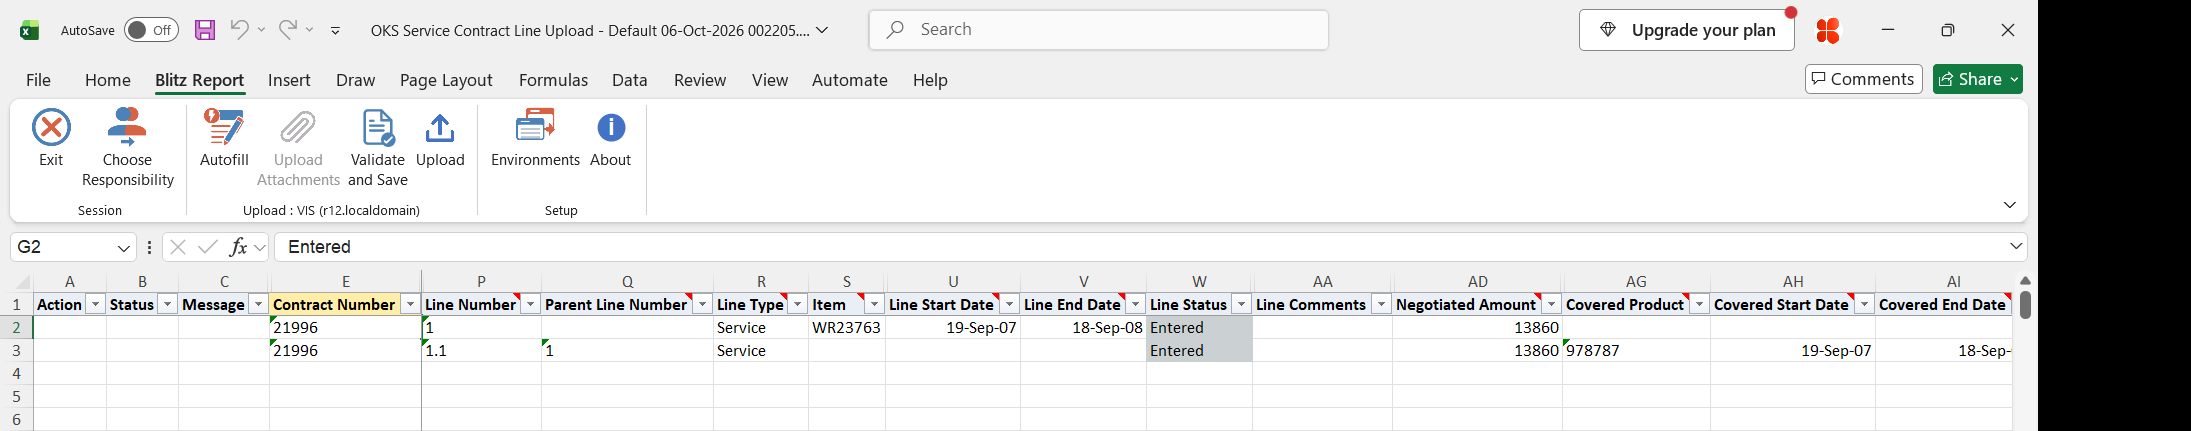Viewport: 2191px width, 431px height.
Task: Open the Status column filter
Action: tap(167, 304)
